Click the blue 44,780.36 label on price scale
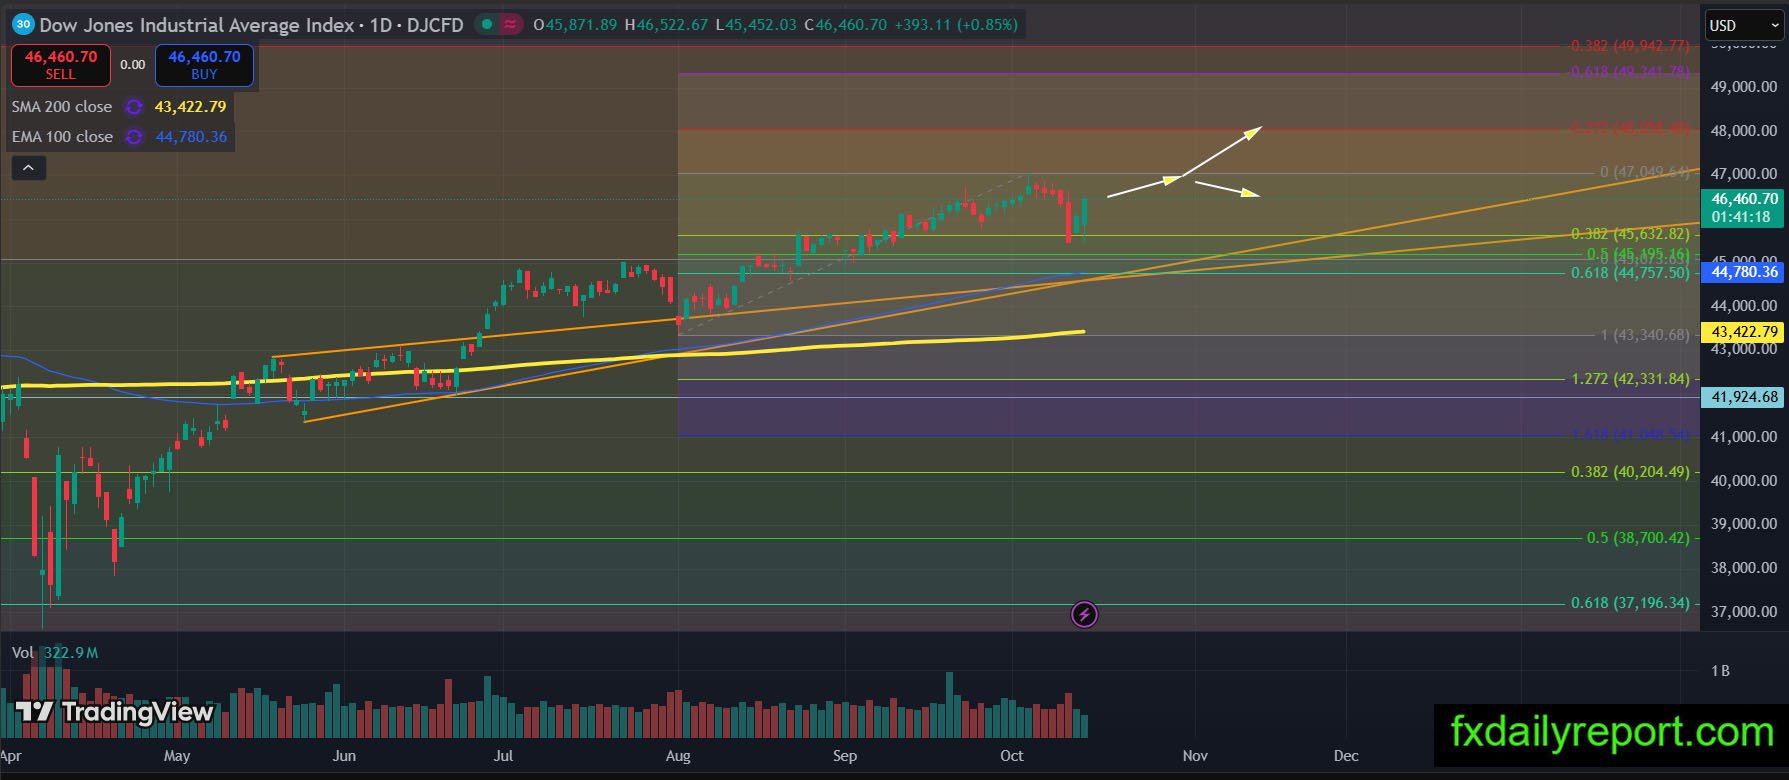This screenshot has height=780, width=1789. point(1744,272)
